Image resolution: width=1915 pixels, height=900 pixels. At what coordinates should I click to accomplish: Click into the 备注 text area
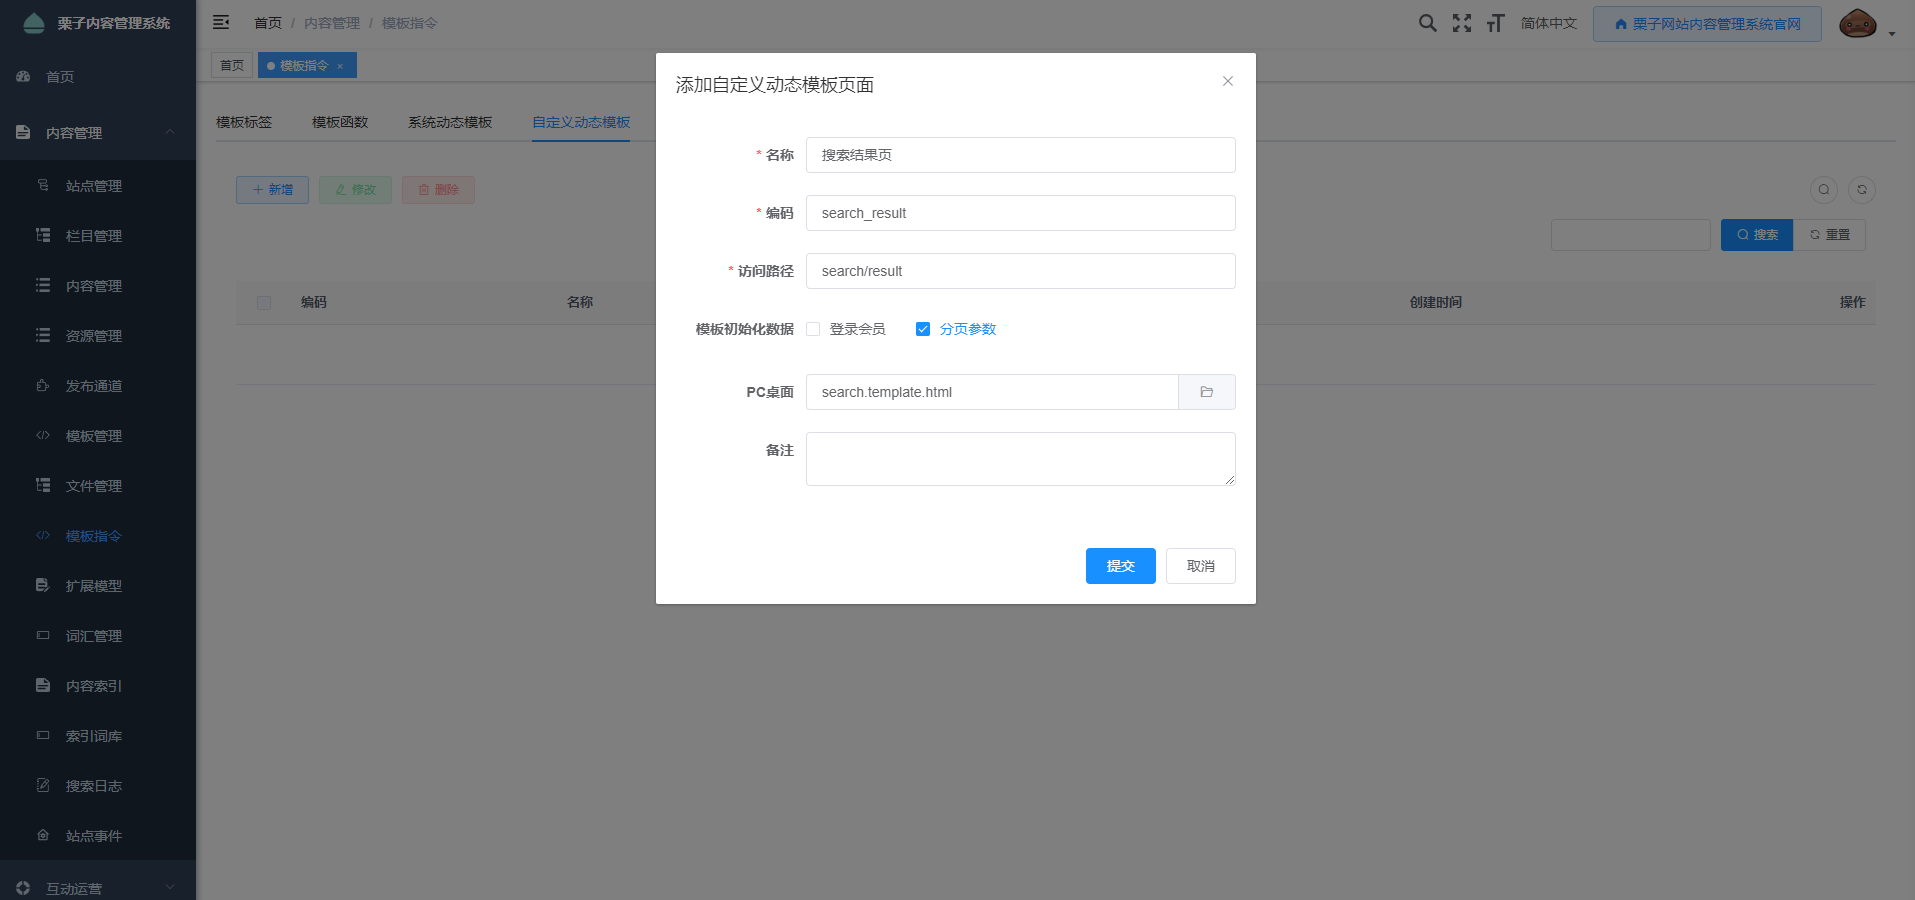coord(1020,459)
